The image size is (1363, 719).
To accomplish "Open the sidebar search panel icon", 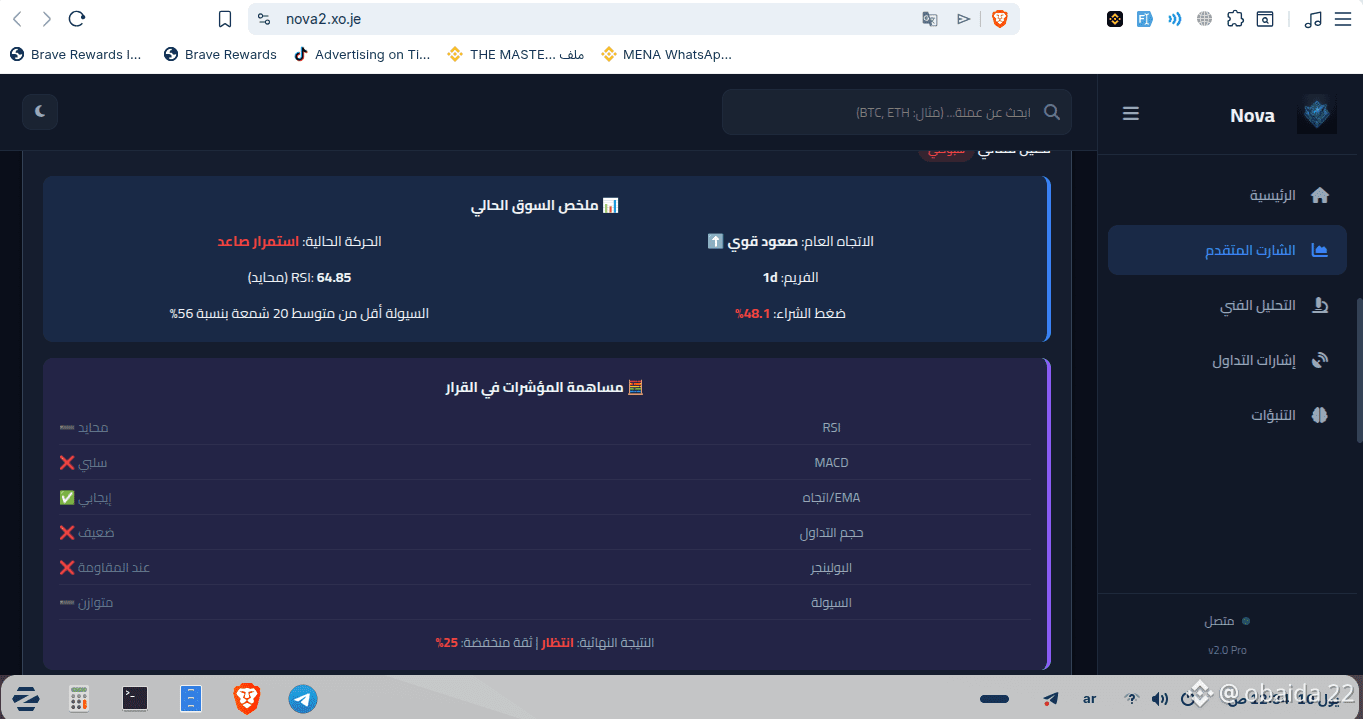I will [1265, 18].
